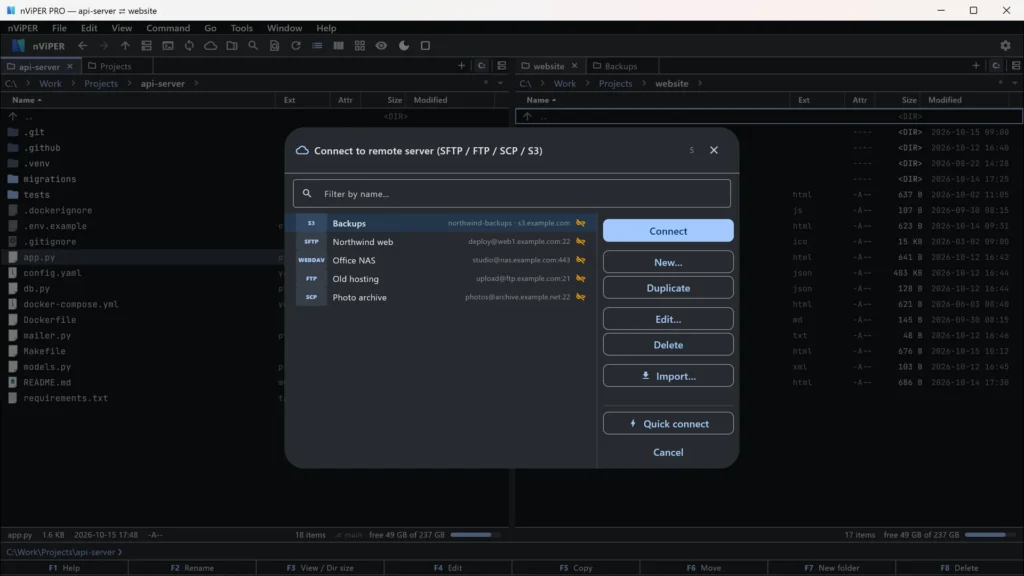Expand left panel path history dropdown arrow
1024x576 pixels.
pos(500,84)
